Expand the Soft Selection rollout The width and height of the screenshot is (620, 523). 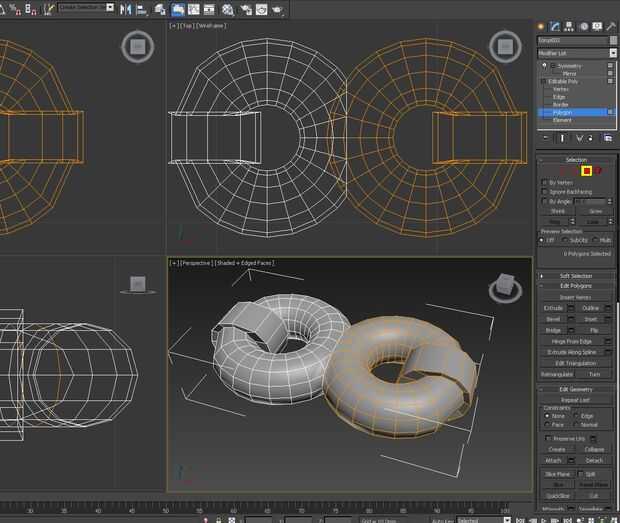tap(576, 276)
